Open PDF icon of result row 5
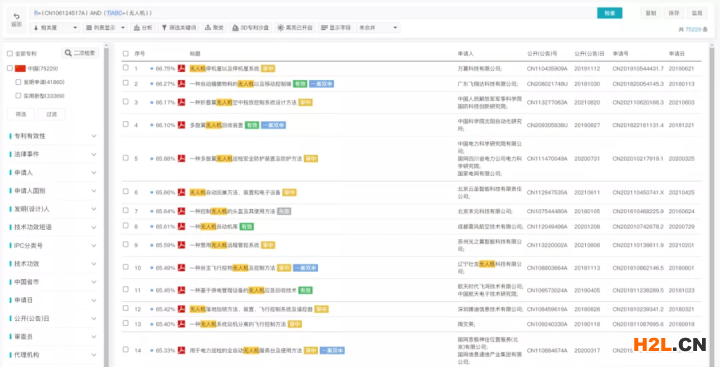Viewport: 720px width, 367px height. pyautogui.click(x=181, y=158)
